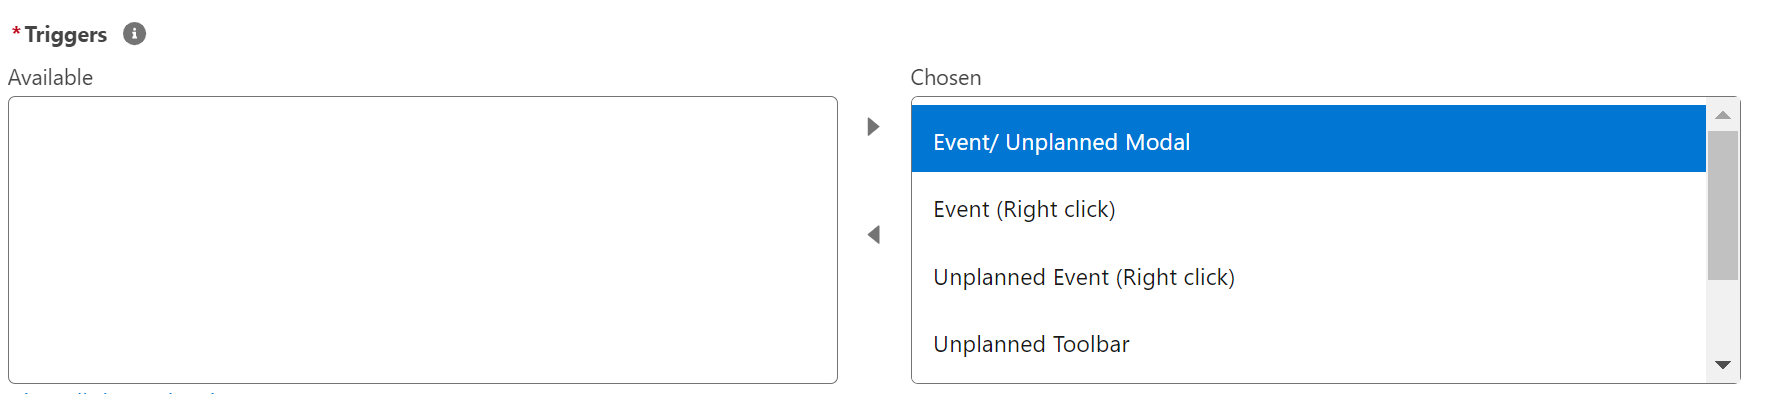
Task: Choose Unplanned Event (Right click) option
Action: 1308,277
